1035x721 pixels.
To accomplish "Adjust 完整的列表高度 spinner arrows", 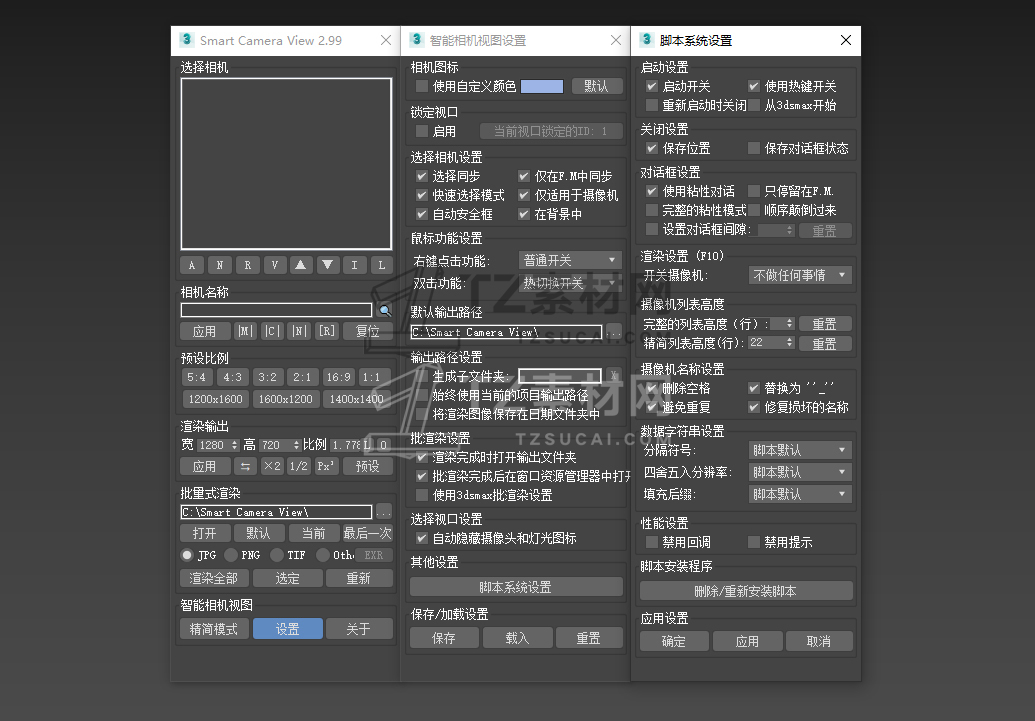I will 790,323.
